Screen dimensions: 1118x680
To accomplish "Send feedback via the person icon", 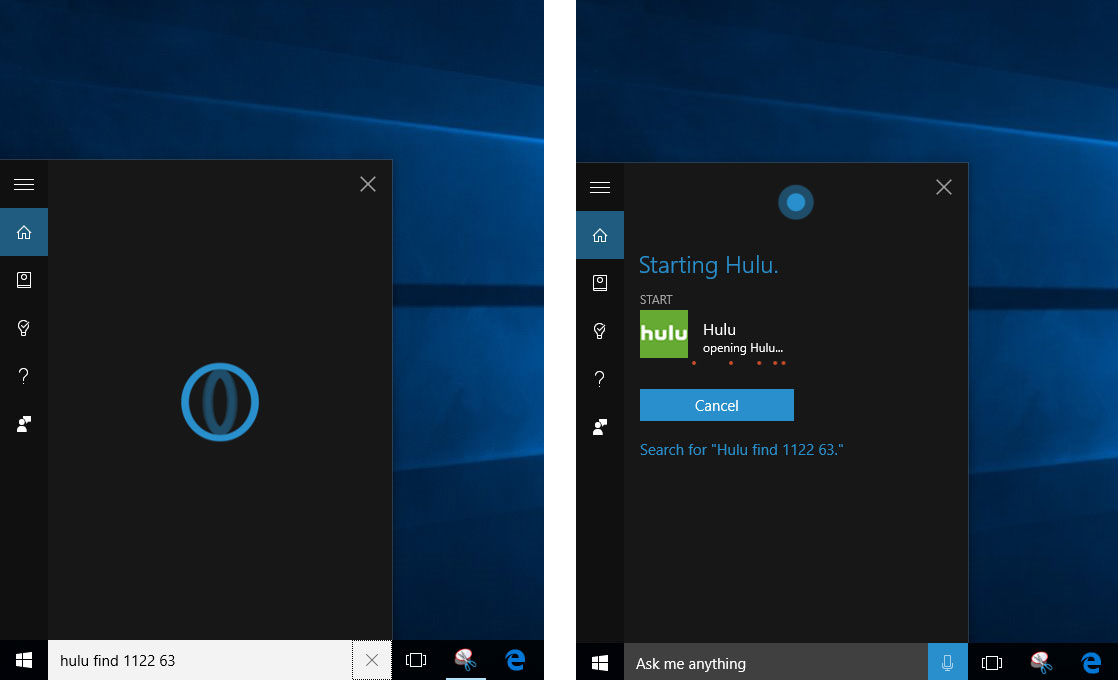I will pos(24,423).
